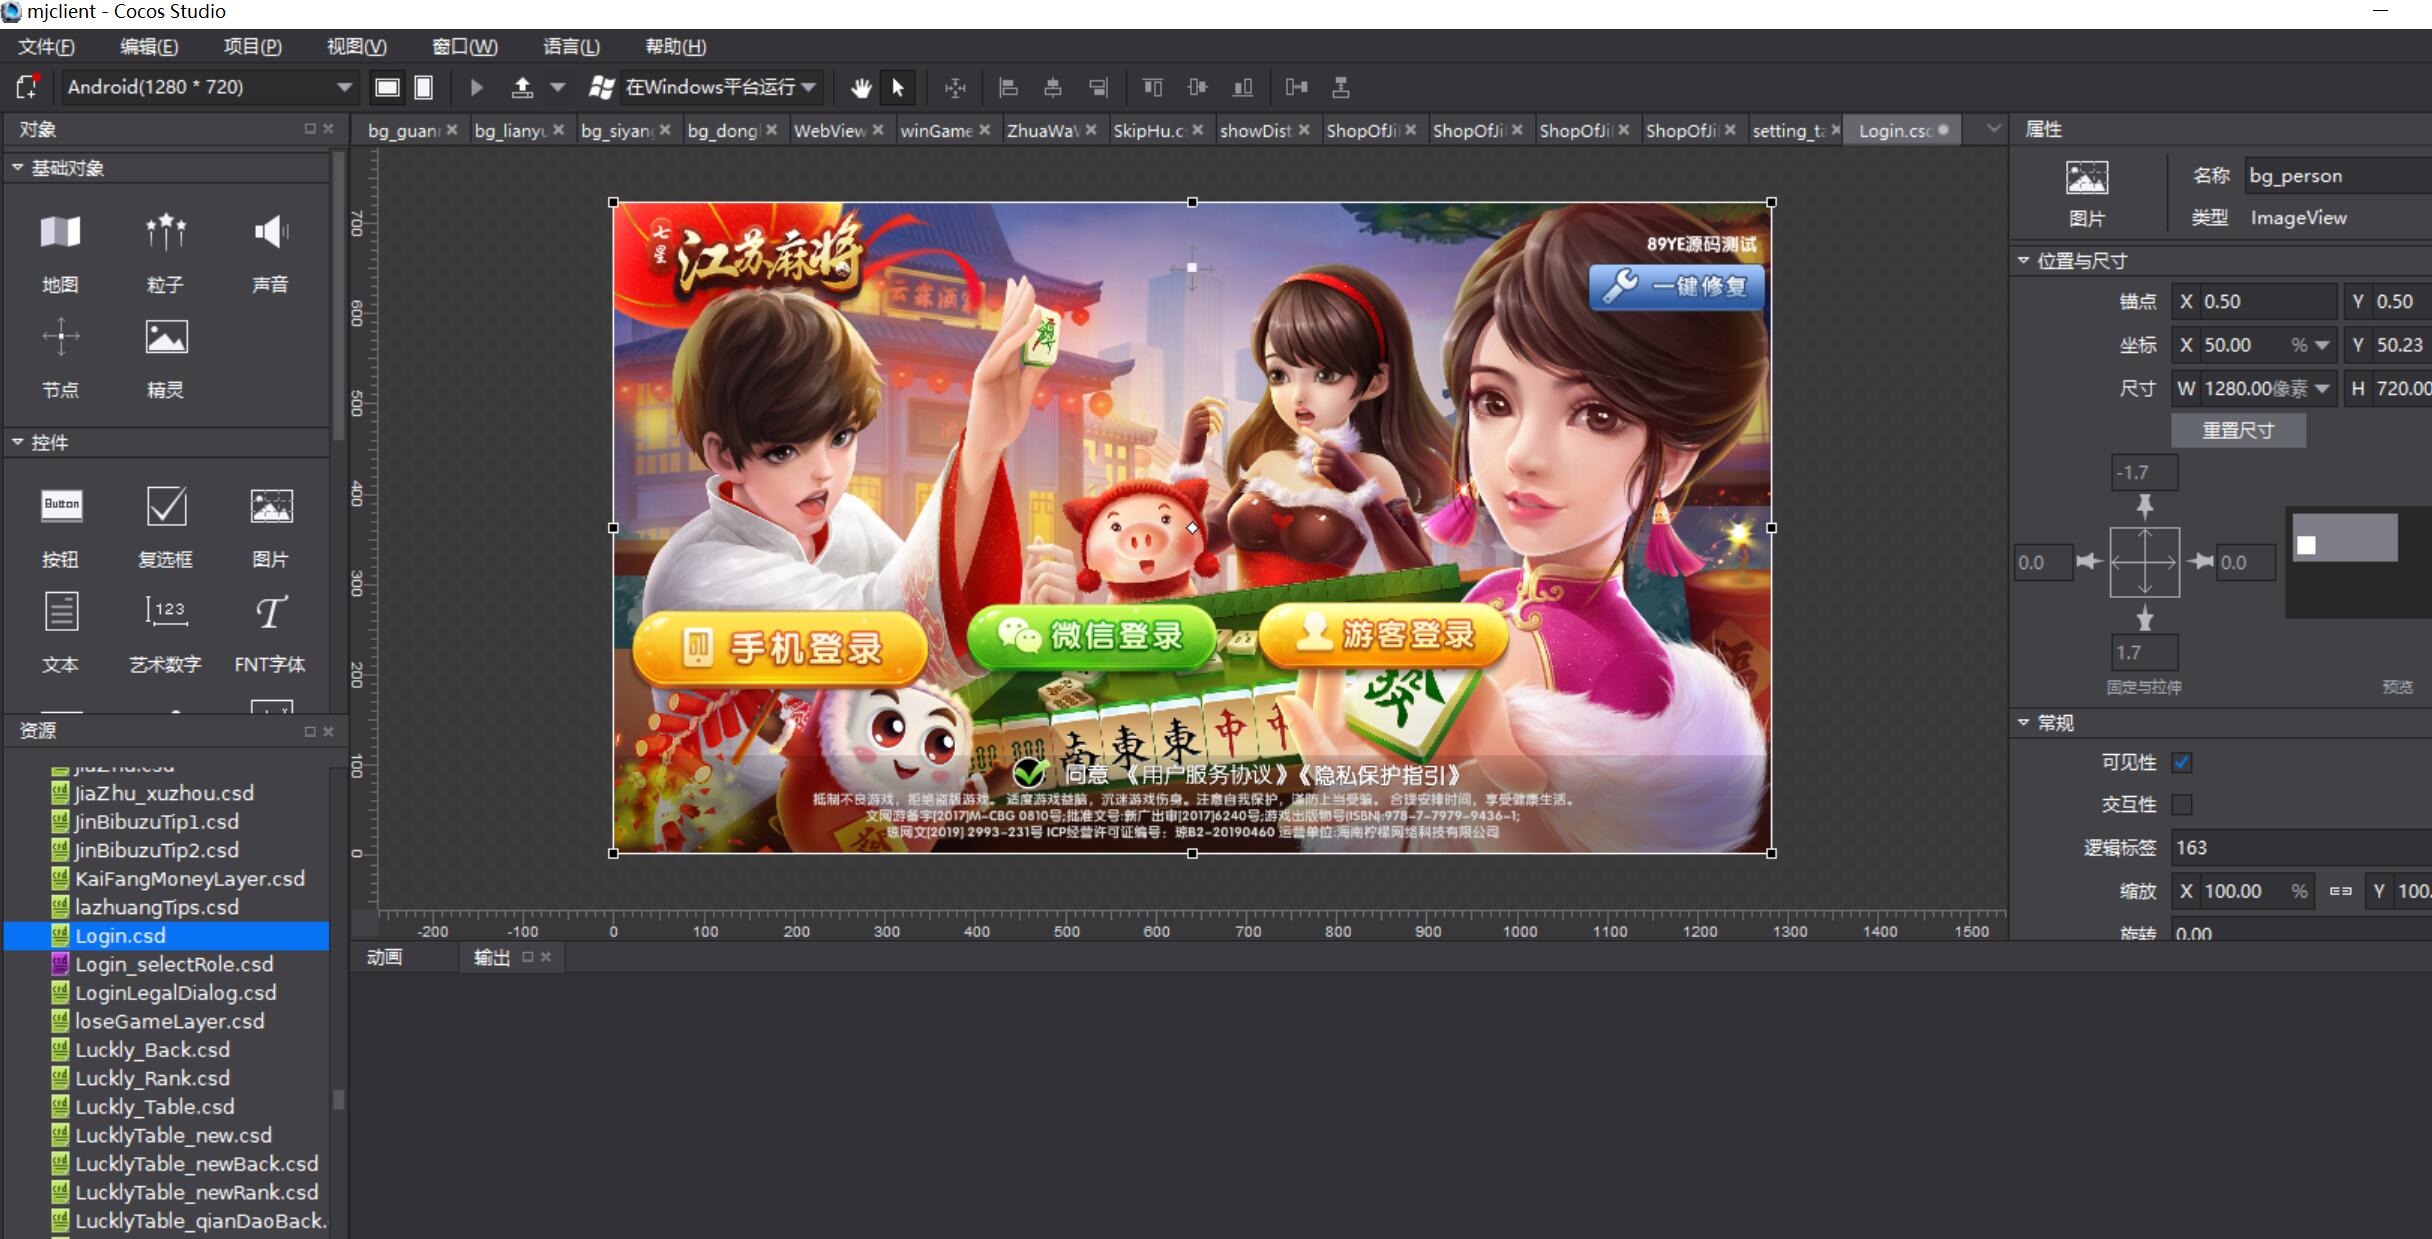Open the Android resolution dropdown
Image resolution: width=2432 pixels, height=1239 pixels.
[344, 88]
